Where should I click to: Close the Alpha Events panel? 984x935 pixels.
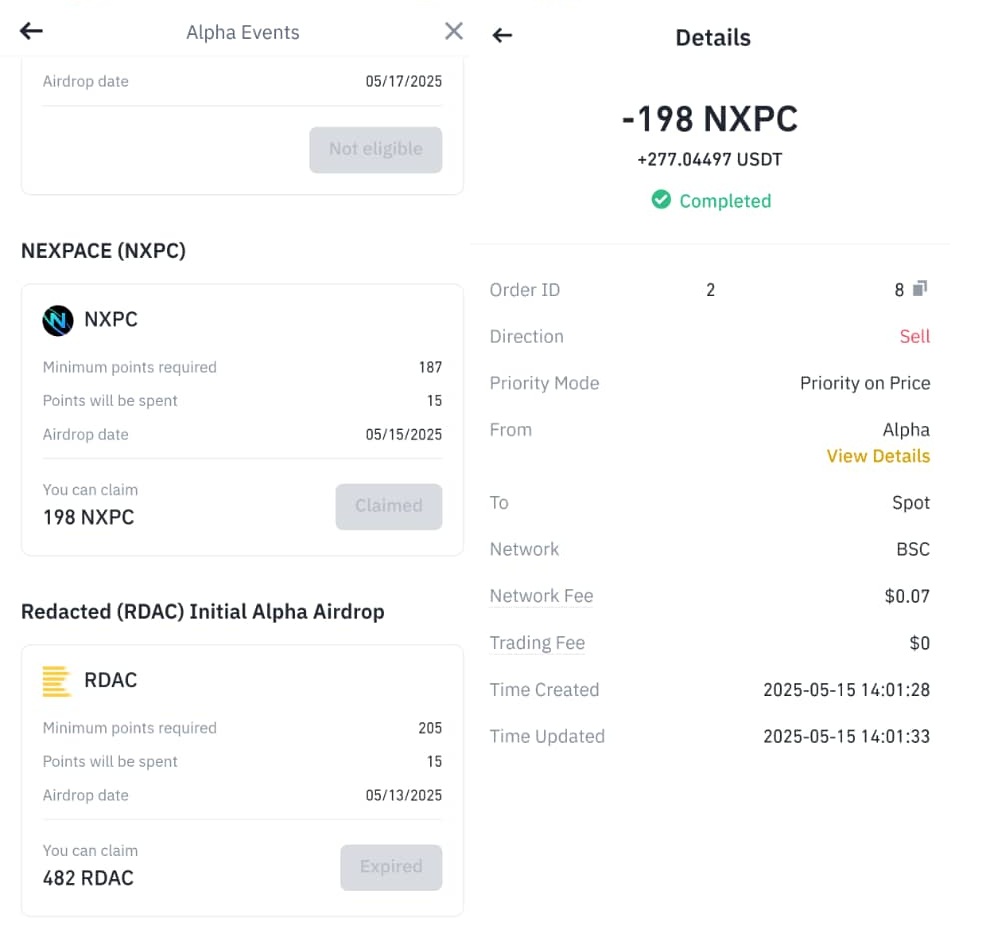(x=454, y=31)
